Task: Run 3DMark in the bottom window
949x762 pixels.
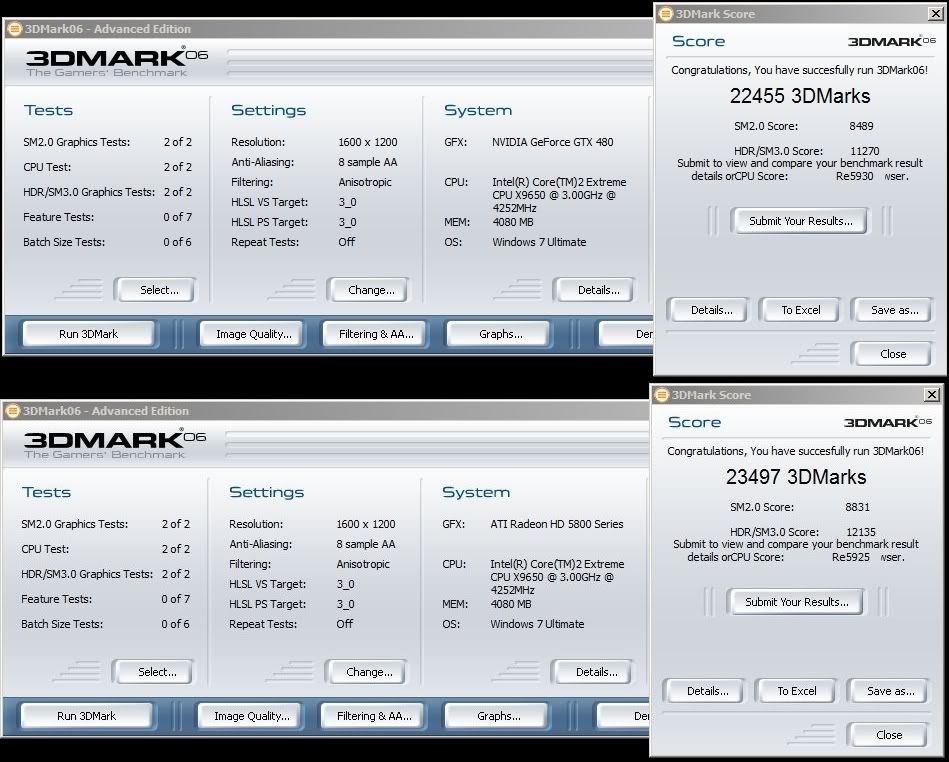Action: (x=87, y=715)
